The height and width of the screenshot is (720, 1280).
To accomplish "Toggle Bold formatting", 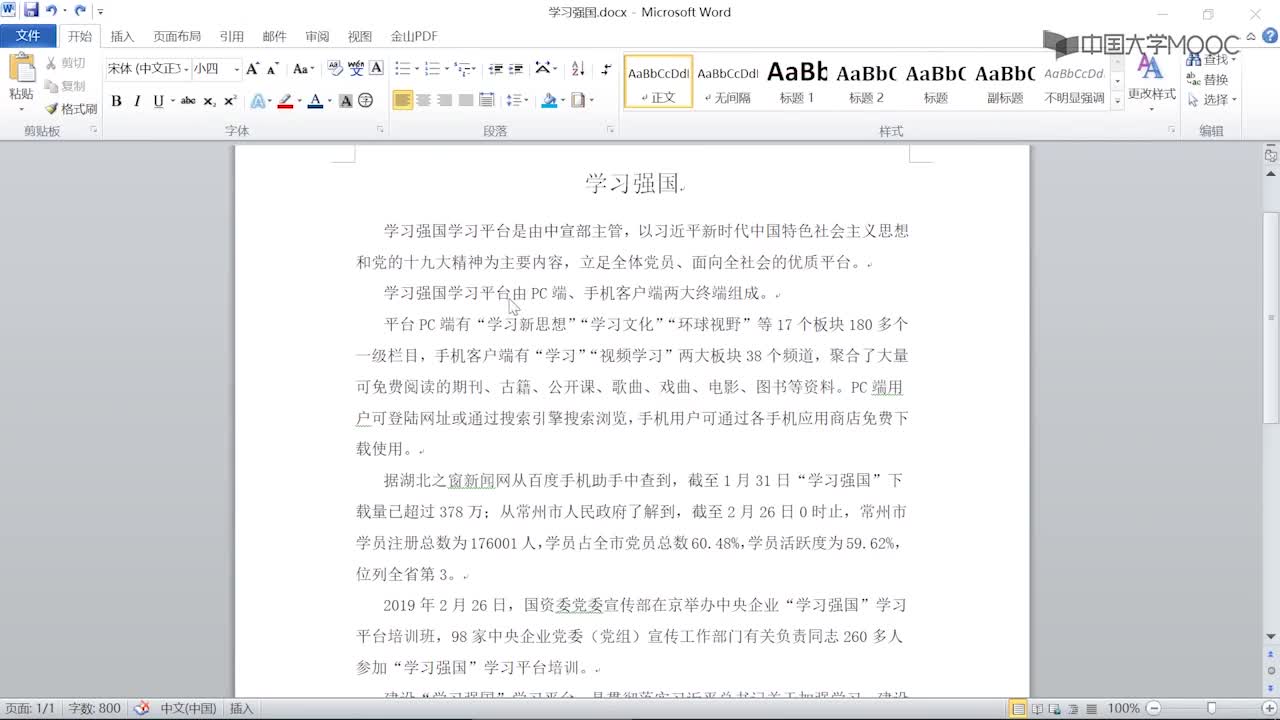I will (117, 101).
